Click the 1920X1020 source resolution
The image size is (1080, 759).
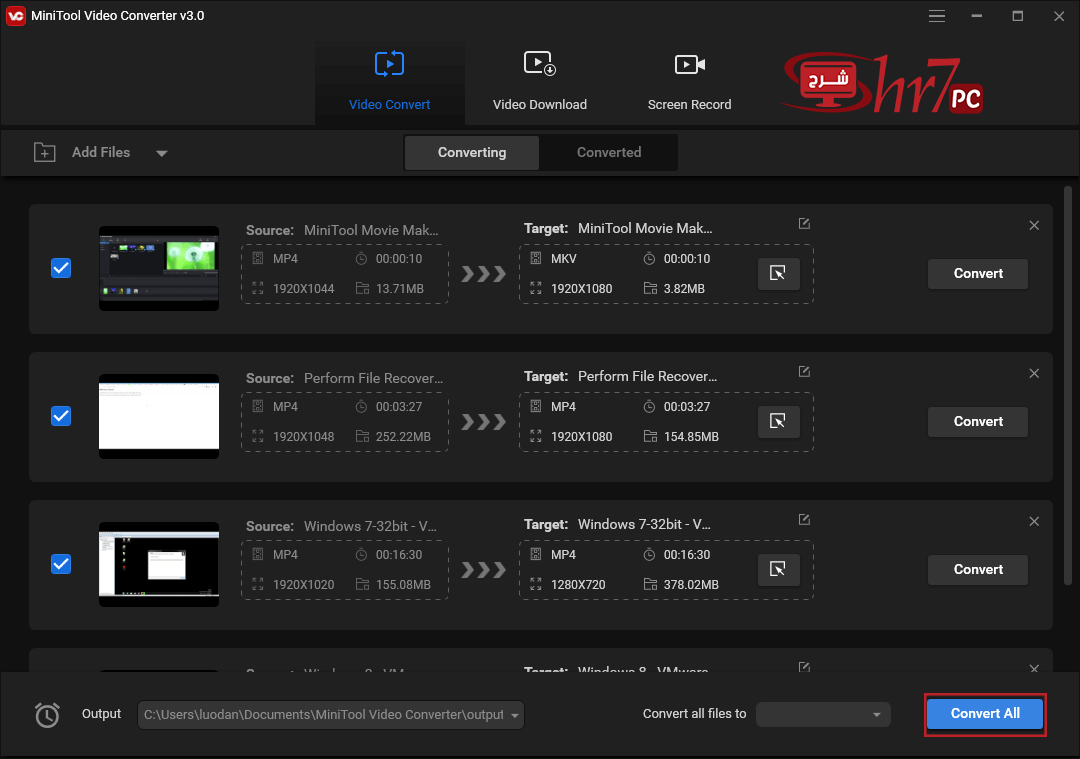coord(303,585)
